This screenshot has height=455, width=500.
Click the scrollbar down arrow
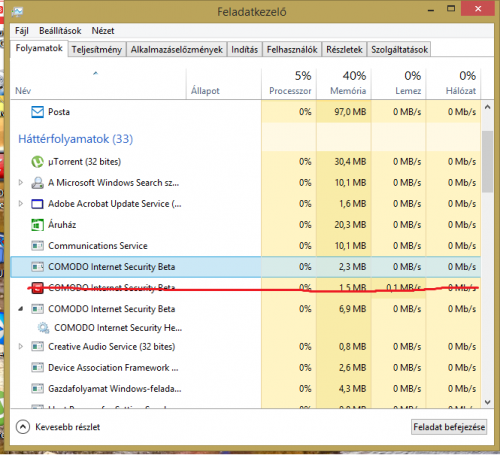487,402
